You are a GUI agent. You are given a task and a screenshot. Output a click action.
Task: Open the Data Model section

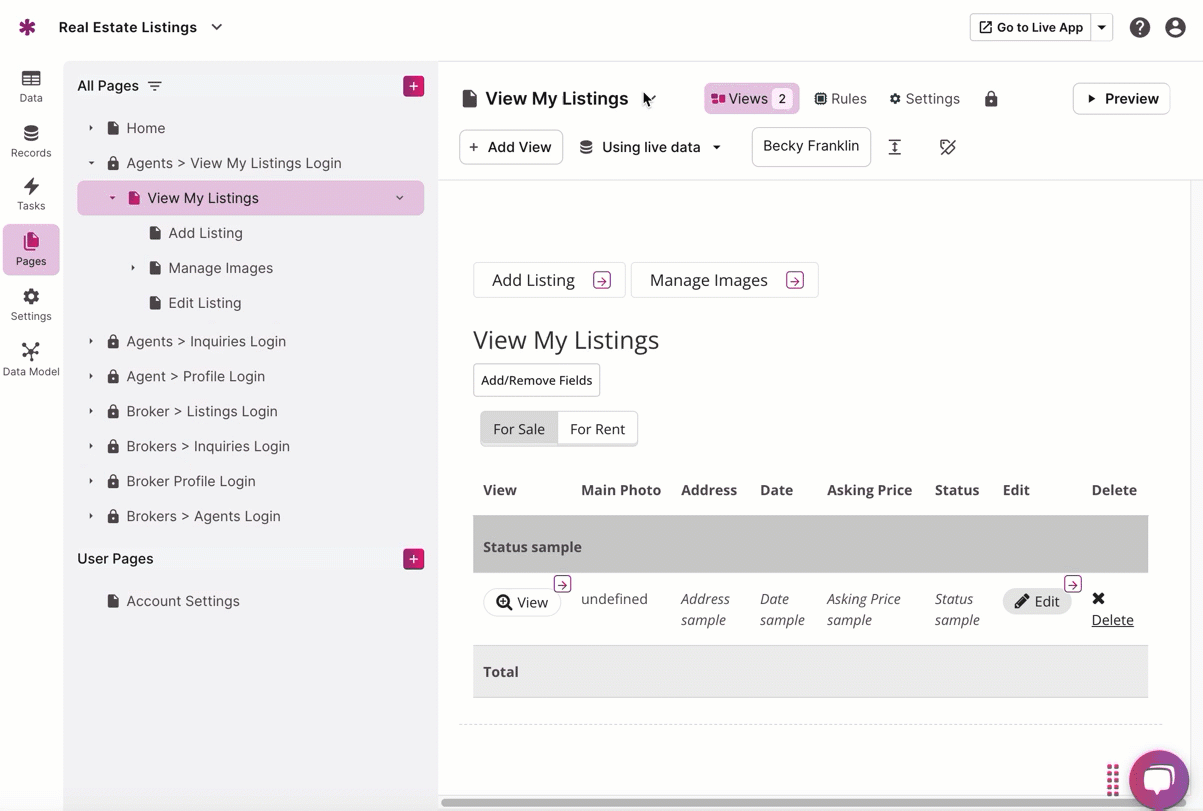[31, 359]
